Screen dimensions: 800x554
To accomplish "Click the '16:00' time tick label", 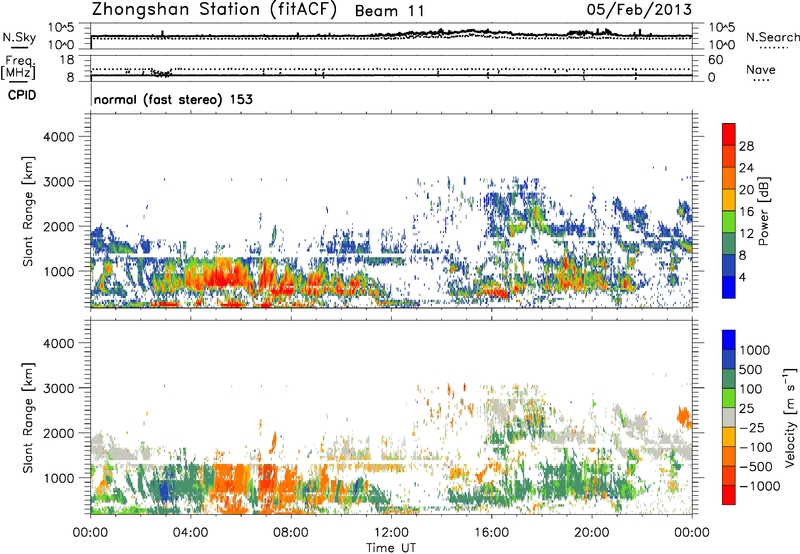I will coord(491,533).
